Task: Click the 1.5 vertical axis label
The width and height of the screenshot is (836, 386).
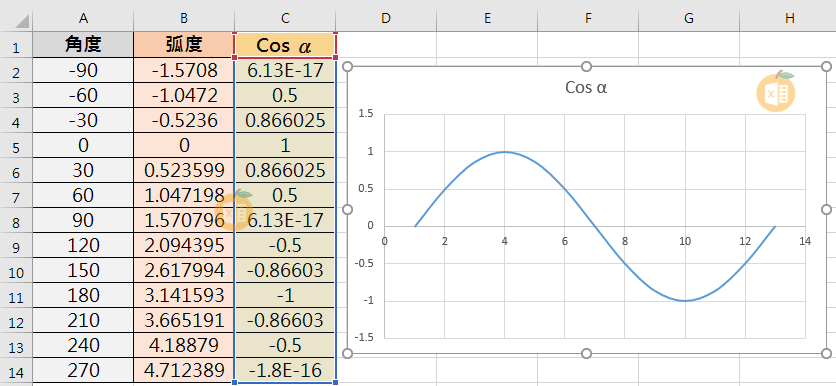Action: [x=366, y=113]
